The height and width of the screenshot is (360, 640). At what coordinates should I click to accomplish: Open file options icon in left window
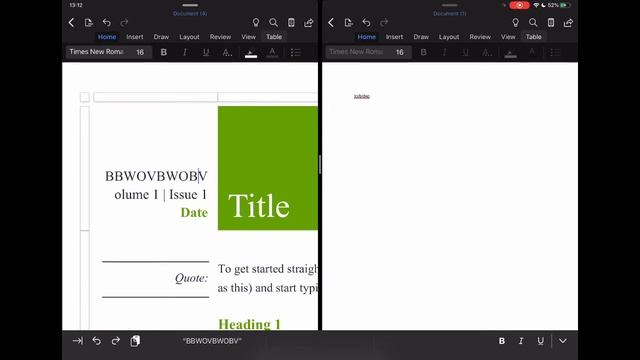click(89, 22)
